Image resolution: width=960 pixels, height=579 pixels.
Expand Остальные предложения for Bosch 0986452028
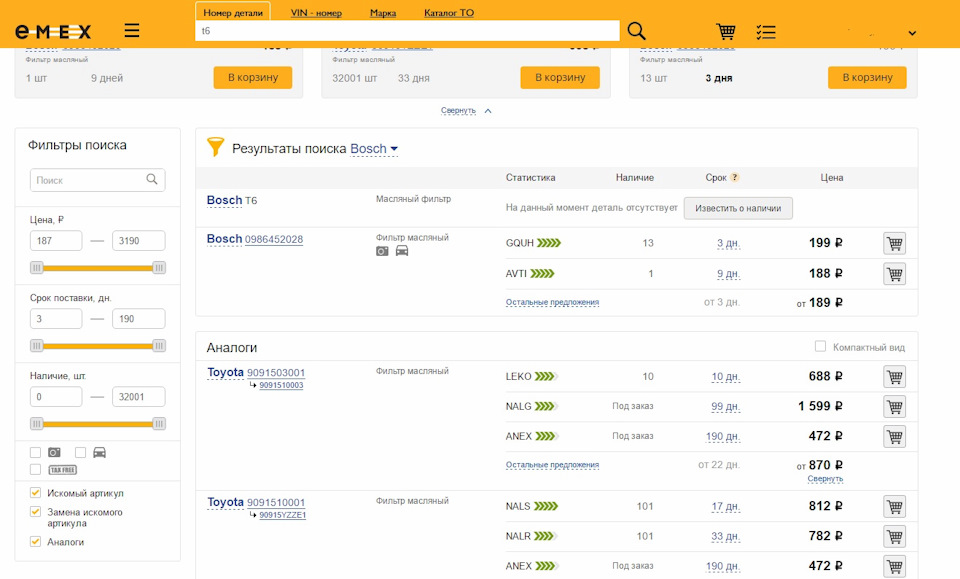[552, 302]
